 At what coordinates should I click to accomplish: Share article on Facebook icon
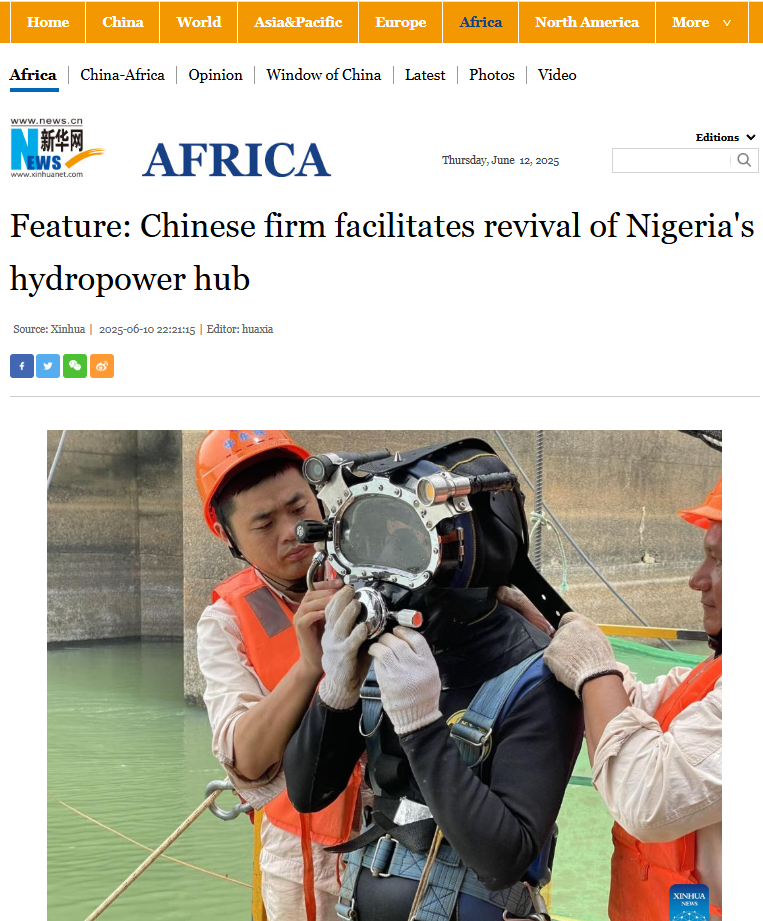[x=22, y=366]
